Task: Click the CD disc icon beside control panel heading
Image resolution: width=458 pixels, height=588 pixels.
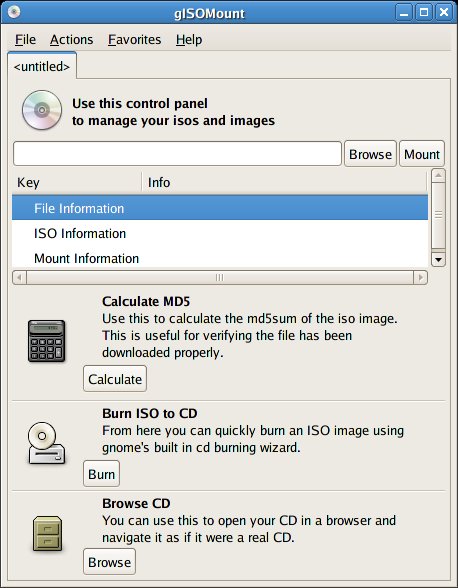Action: (42, 110)
